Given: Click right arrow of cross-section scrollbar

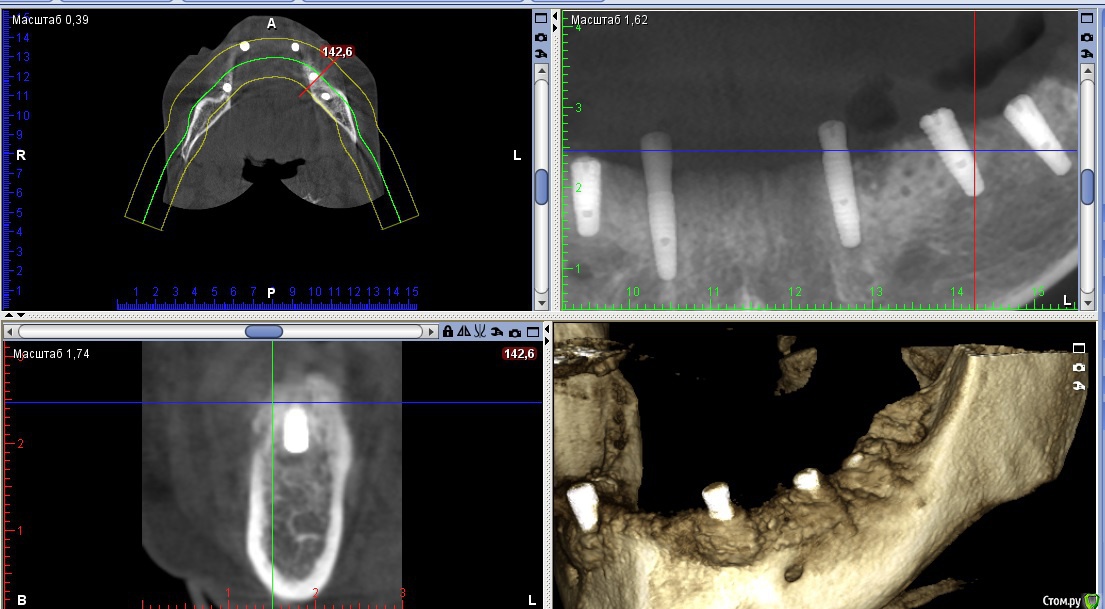Looking at the screenshot, I should [x=431, y=332].
